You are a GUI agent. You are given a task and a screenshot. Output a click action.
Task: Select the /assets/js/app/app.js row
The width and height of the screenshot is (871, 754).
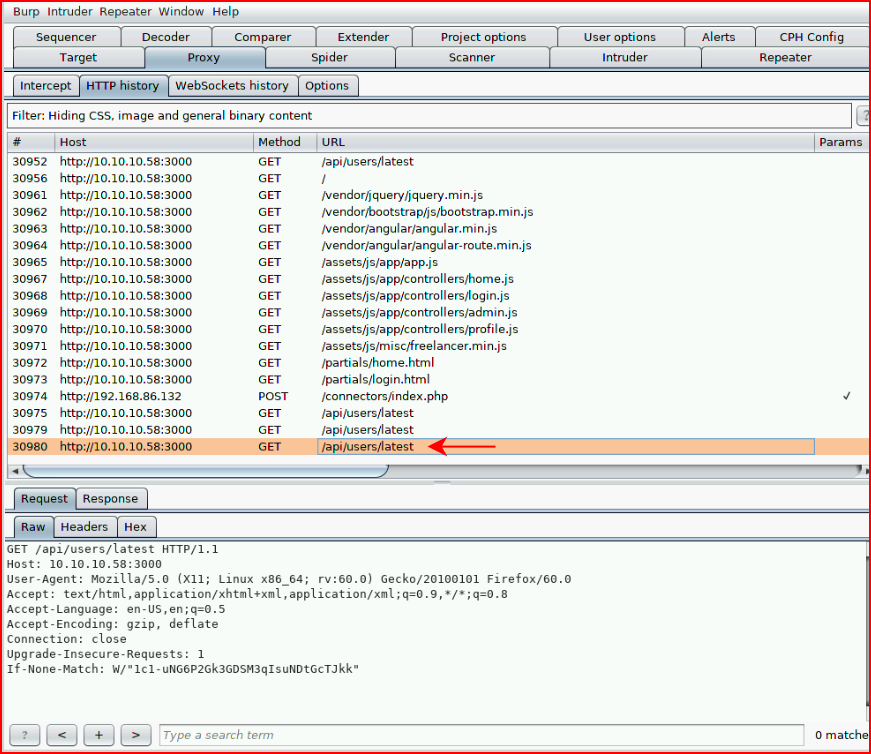(x=438, y=262)
